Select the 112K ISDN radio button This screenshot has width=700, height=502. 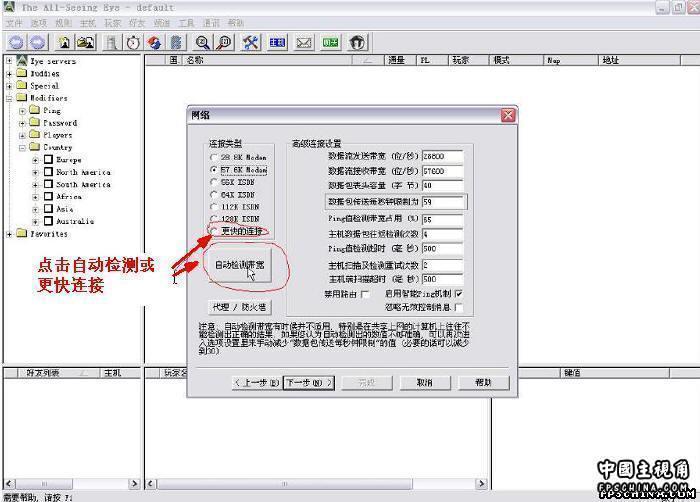tap(214, 207)
